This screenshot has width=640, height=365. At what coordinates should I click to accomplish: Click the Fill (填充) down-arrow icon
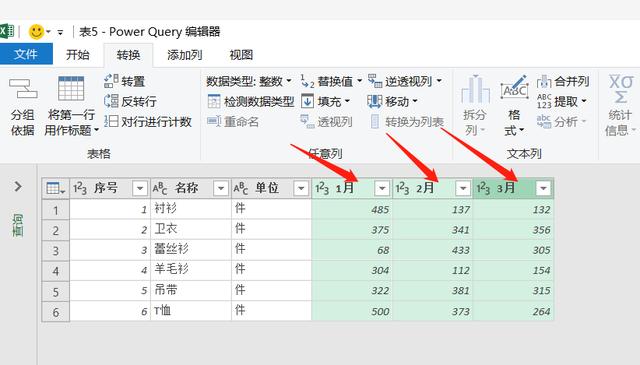(307, 101)
